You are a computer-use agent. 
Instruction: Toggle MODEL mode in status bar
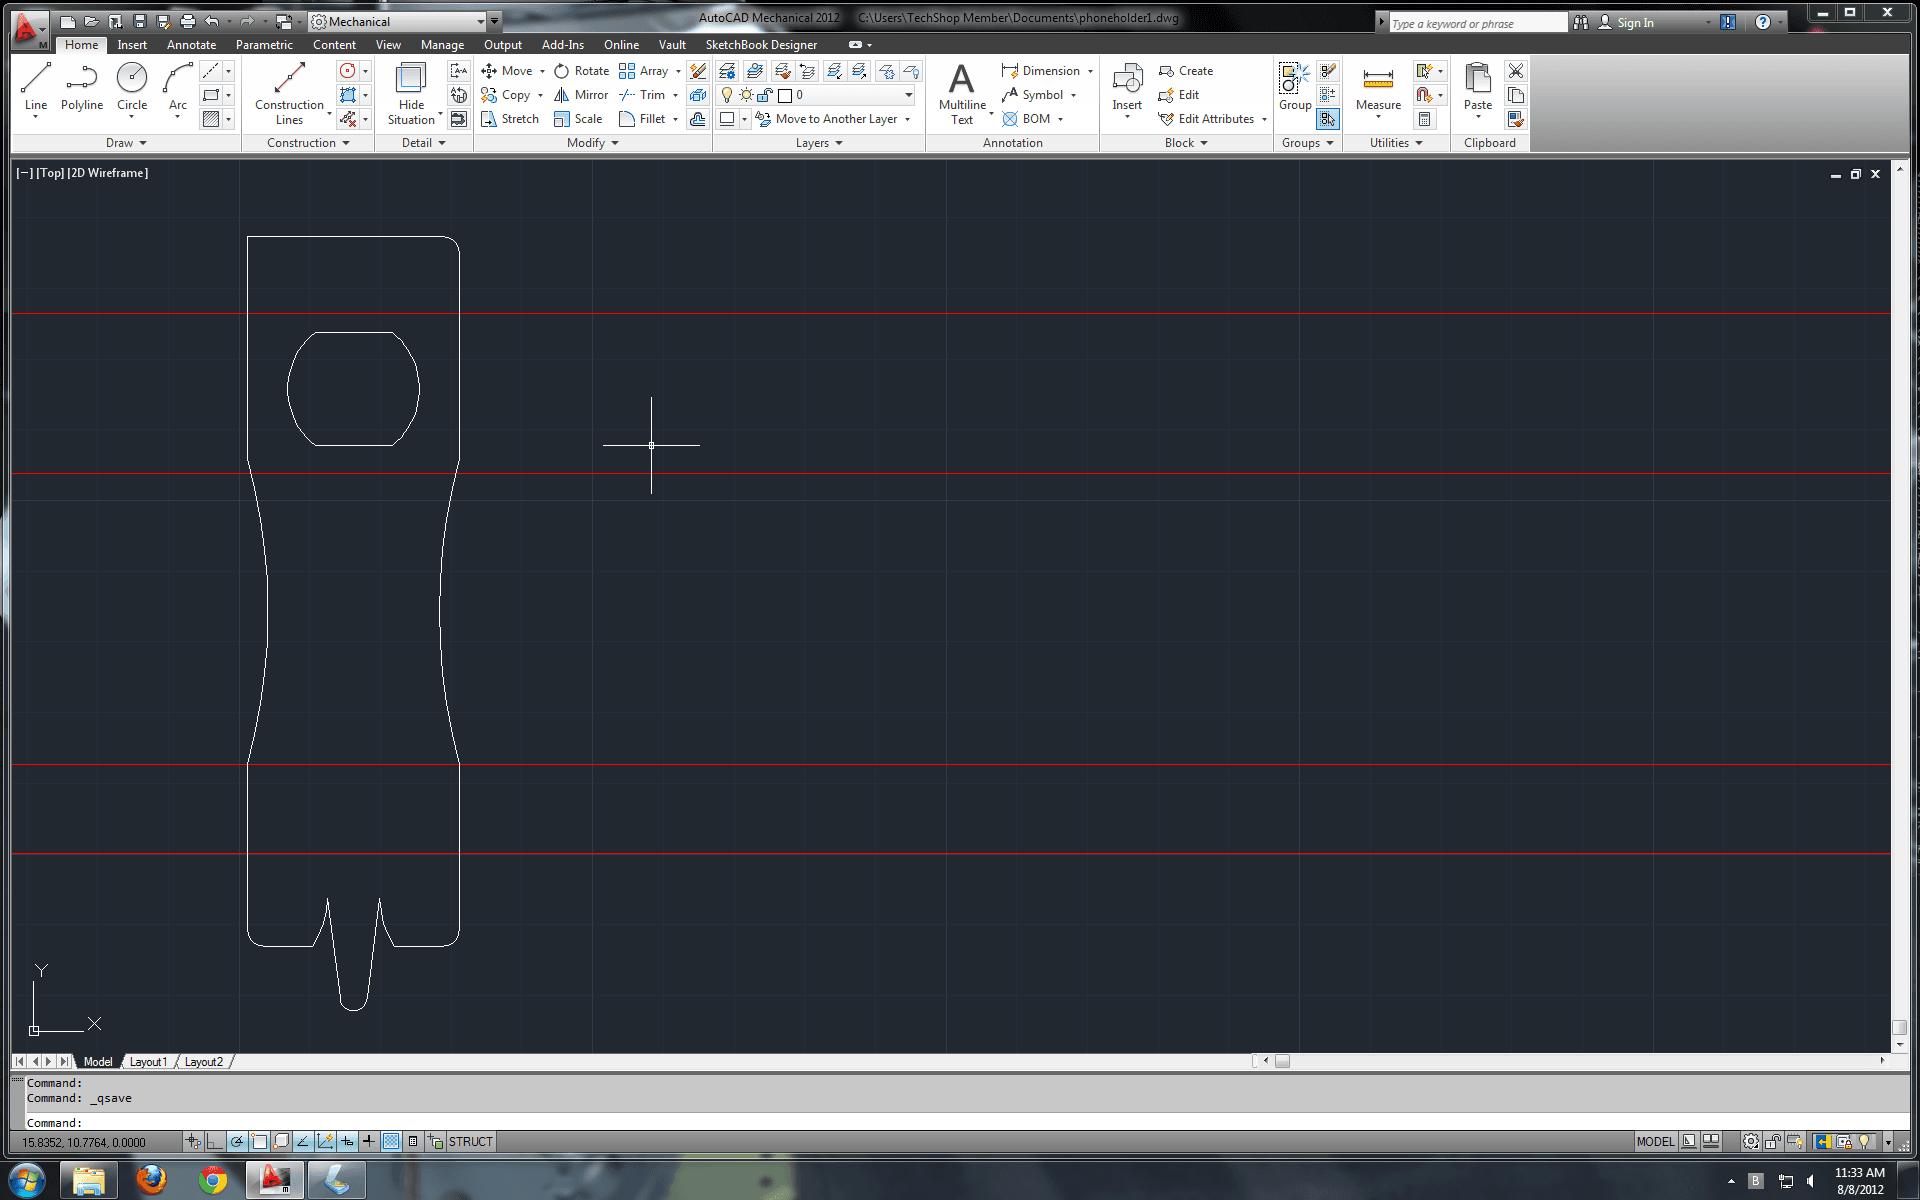pyautogui.click(x=1655, y=1141)
